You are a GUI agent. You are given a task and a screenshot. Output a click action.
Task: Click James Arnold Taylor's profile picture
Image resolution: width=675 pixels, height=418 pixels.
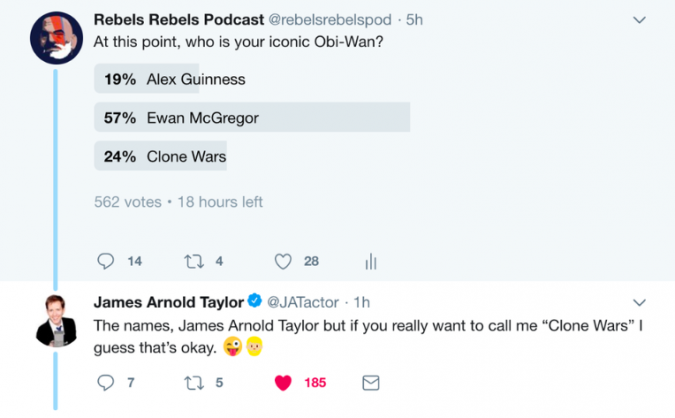(55, 319)
